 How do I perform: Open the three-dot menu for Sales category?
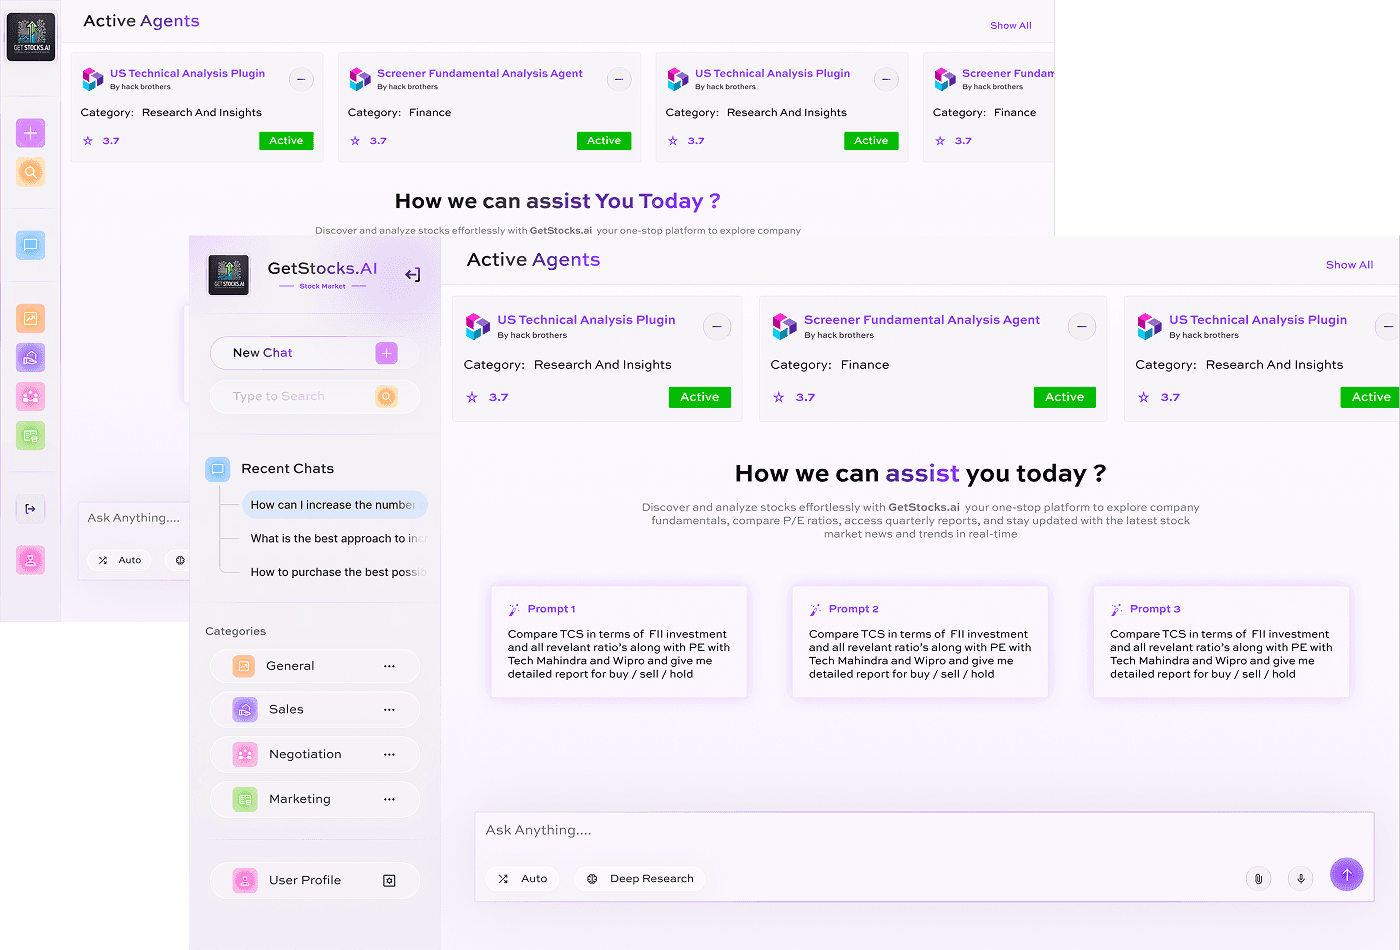[x=389, y=710]
